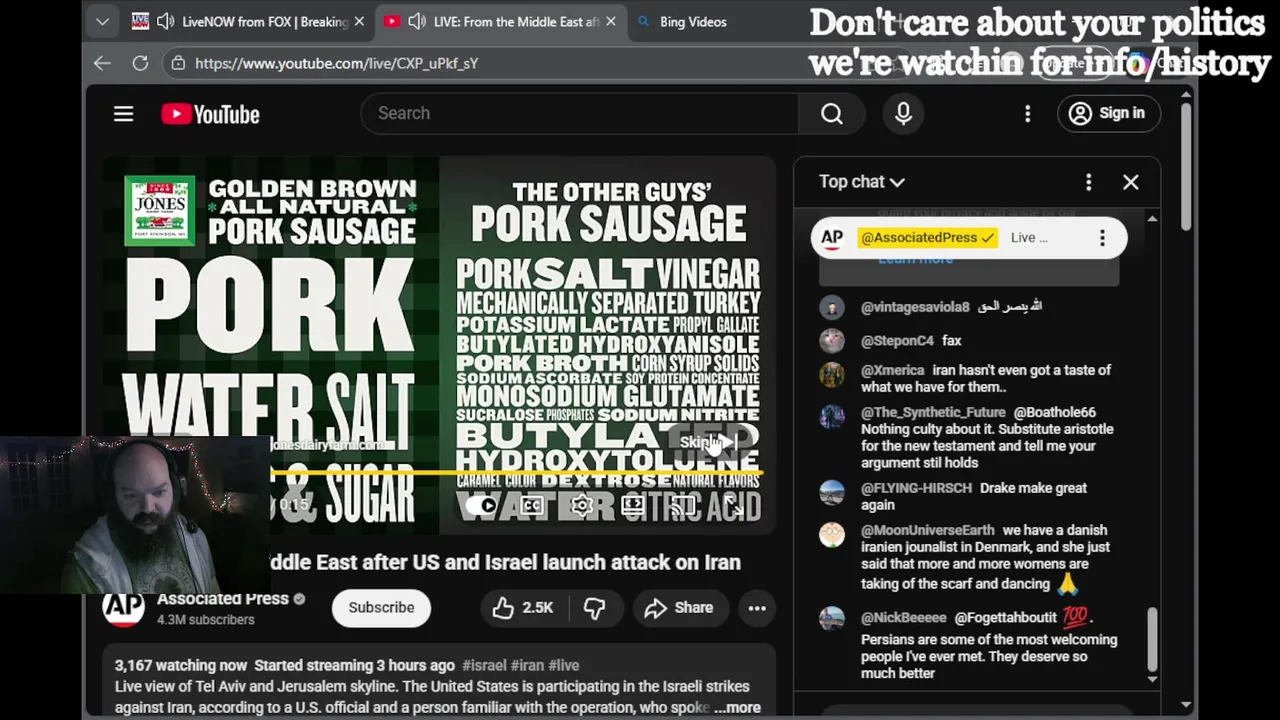This screenshot has height=720, width=1280.
Task: Share the live stream
Action: click(679, 607)
